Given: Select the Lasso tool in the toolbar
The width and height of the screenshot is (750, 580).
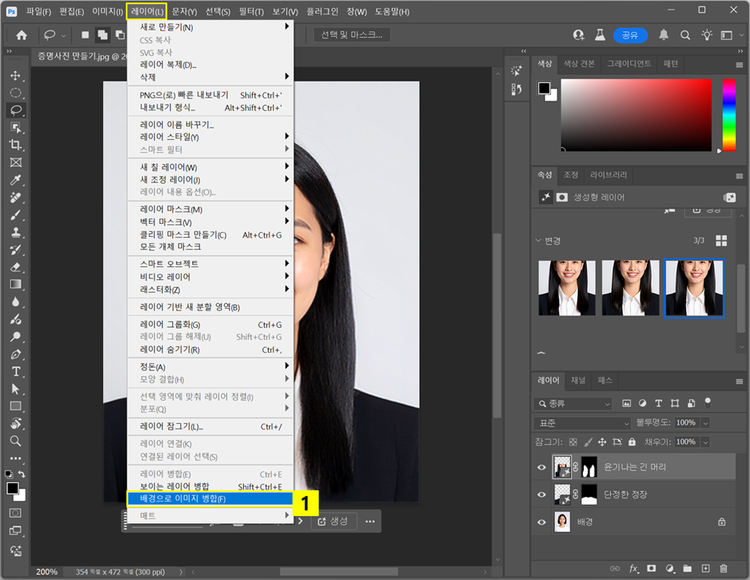Looking at the screenshot, I should (16, 110).
